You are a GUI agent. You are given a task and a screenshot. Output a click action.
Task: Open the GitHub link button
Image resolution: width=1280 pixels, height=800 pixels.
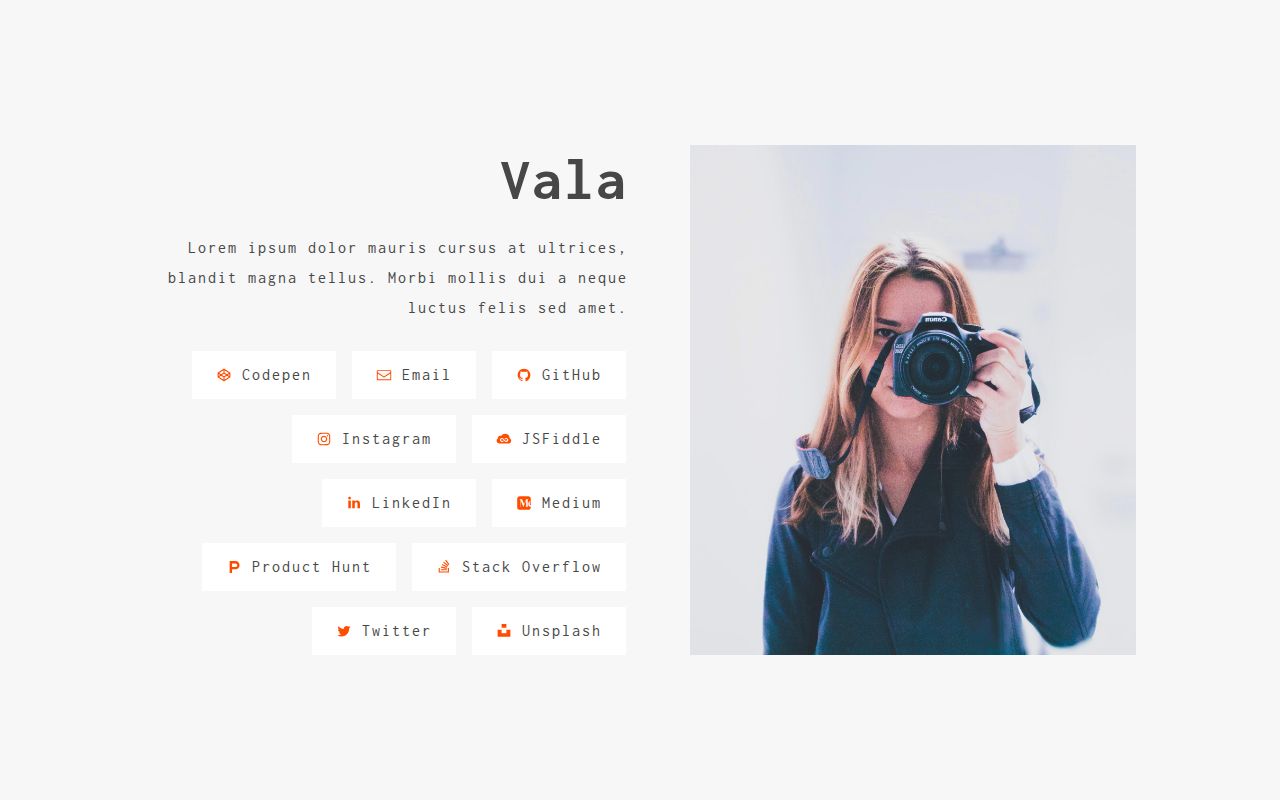click(x=559, y=375)
